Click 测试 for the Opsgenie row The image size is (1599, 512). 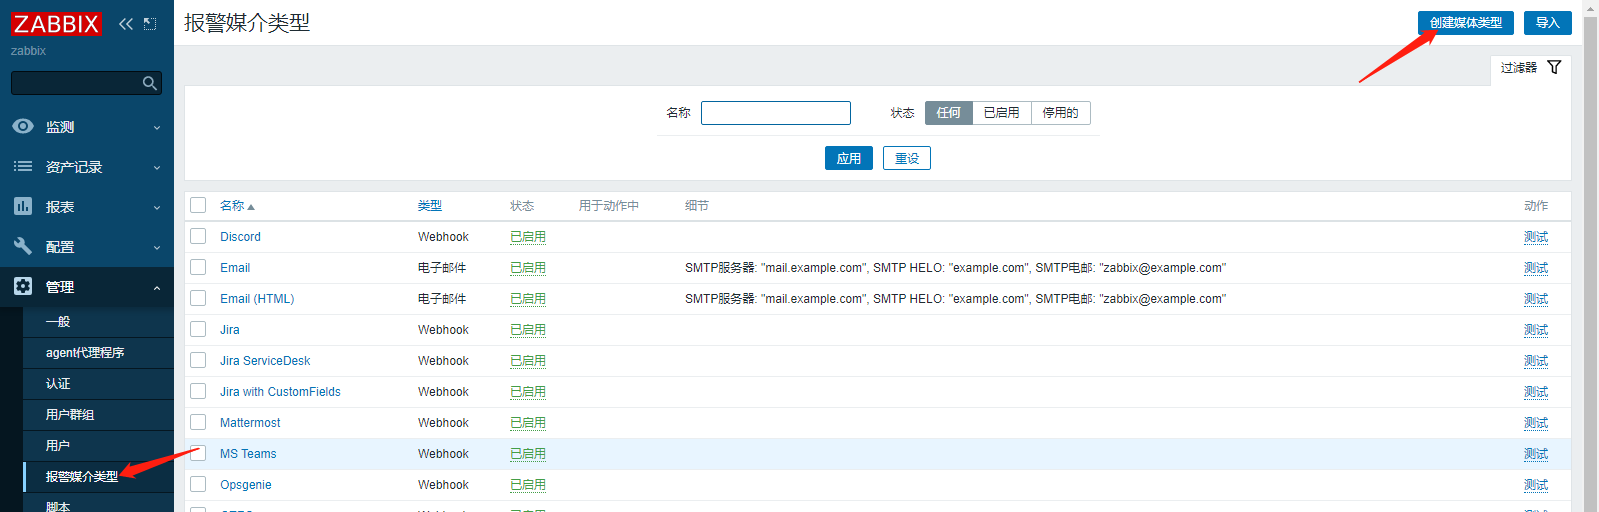pyautogui.click(x=1536, y=485)
